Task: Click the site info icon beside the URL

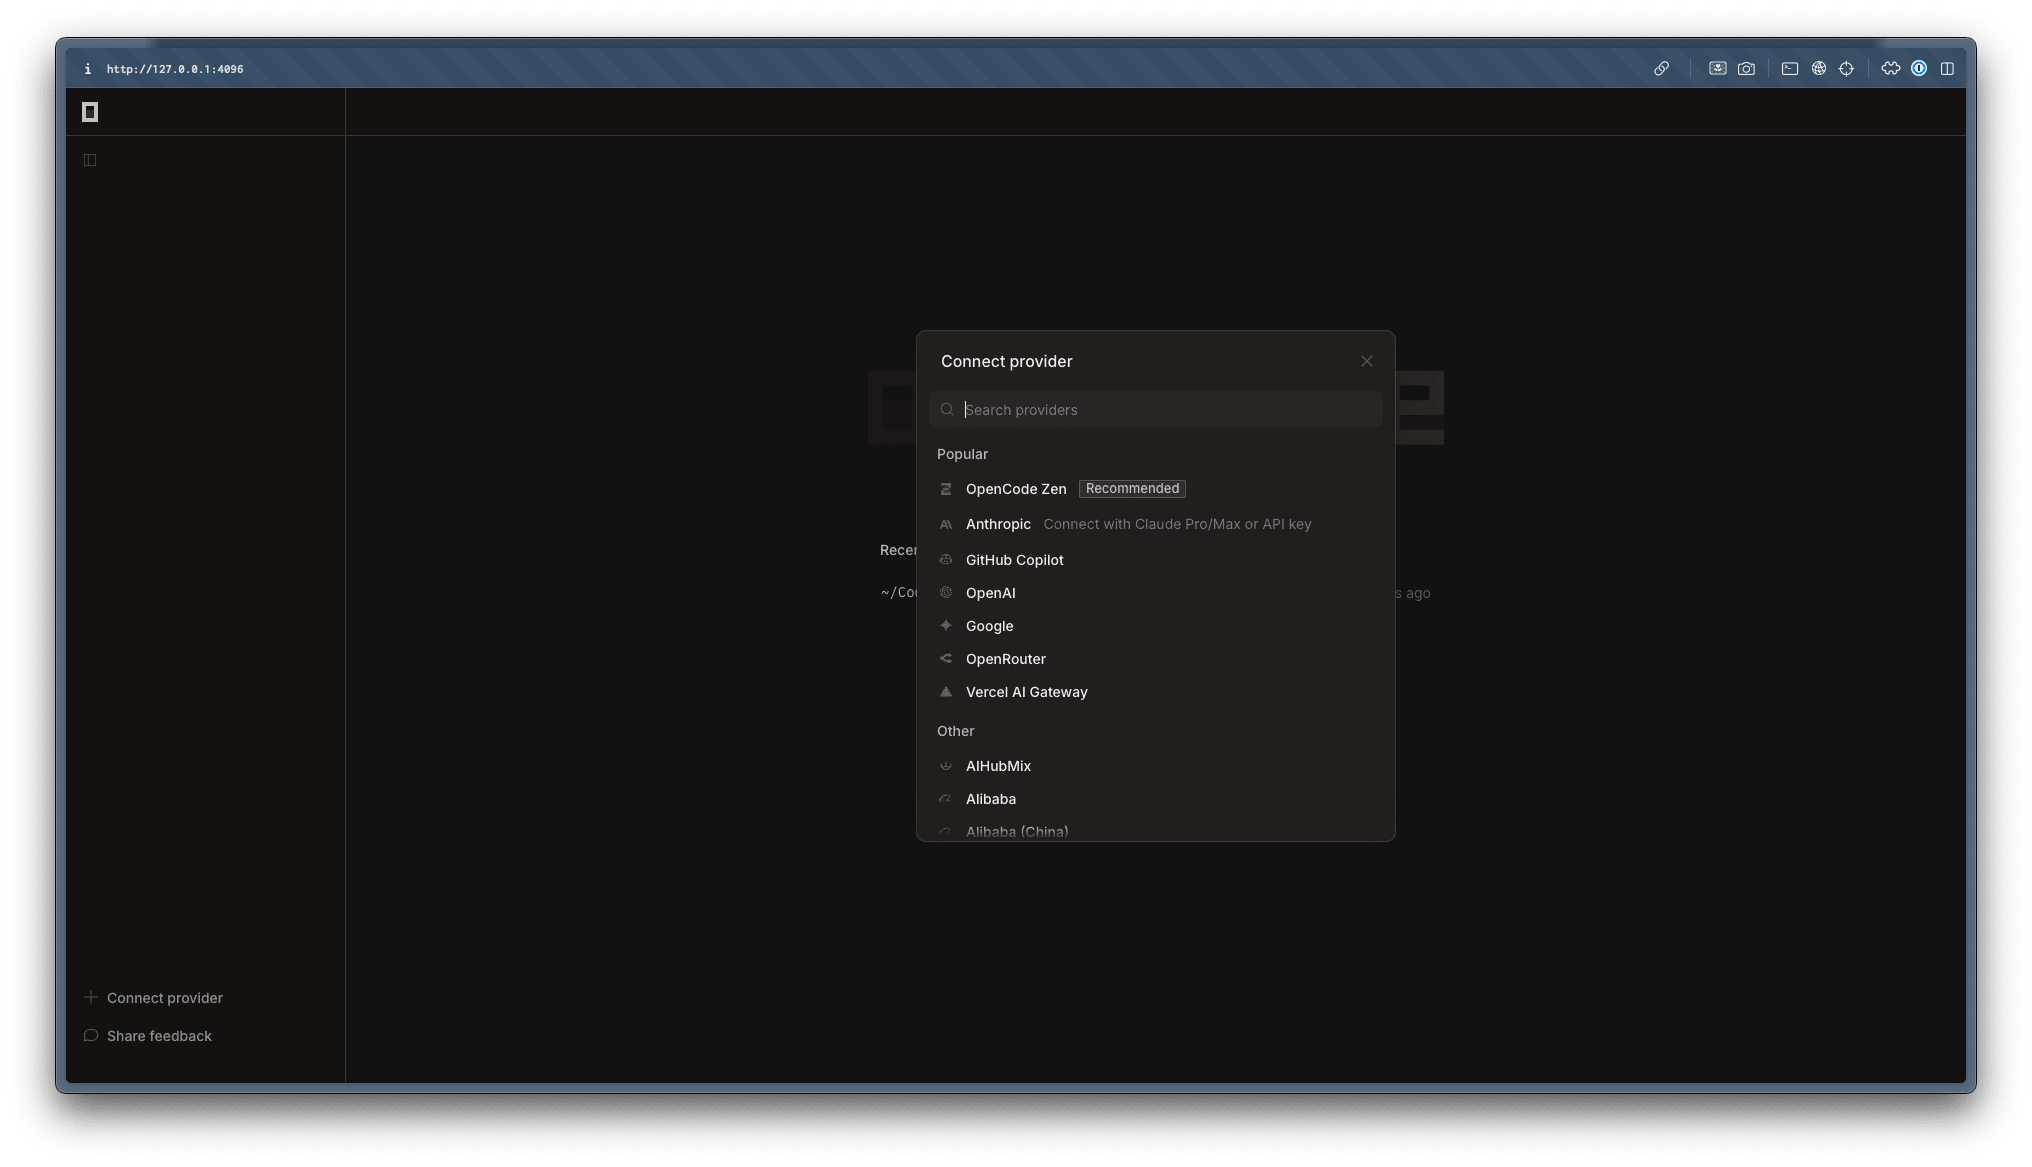Action: coord(88,69)
